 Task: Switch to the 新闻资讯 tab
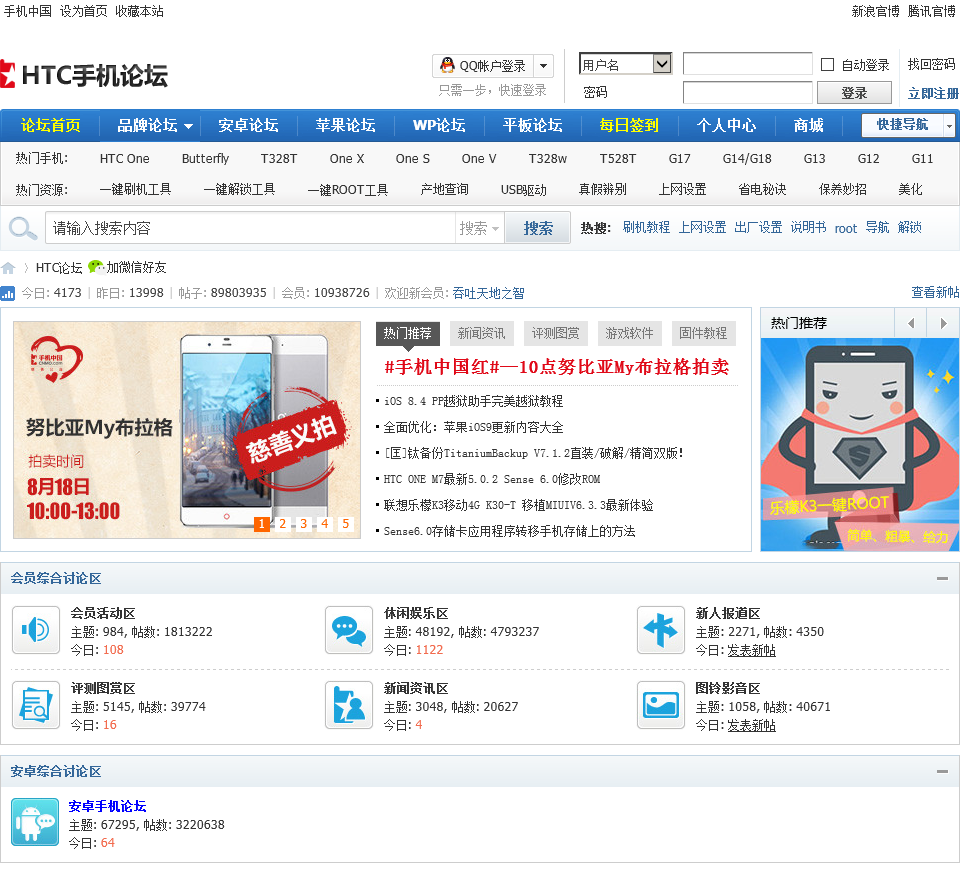coord(481,333)
